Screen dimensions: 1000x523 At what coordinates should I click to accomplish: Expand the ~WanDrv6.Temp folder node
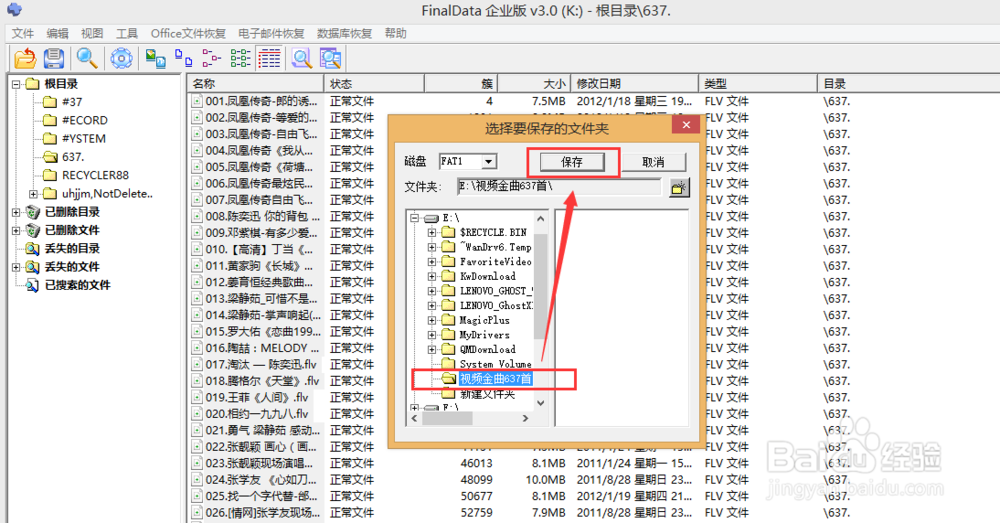(x=432, y=247)
